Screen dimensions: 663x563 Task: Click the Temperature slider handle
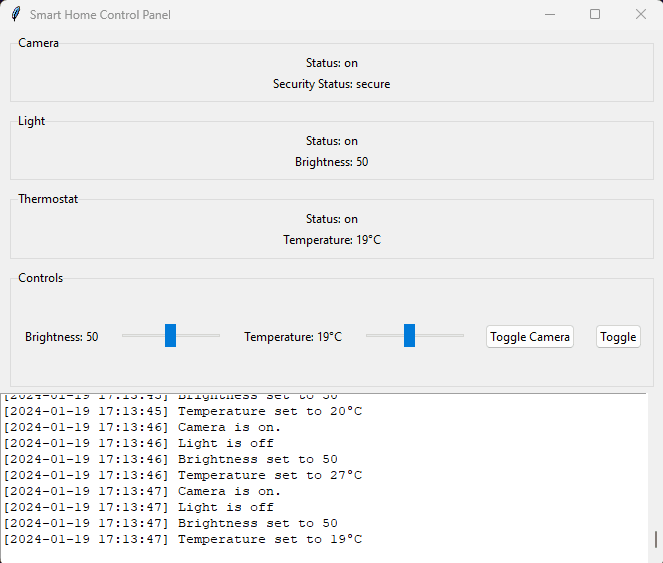[409, 336]
